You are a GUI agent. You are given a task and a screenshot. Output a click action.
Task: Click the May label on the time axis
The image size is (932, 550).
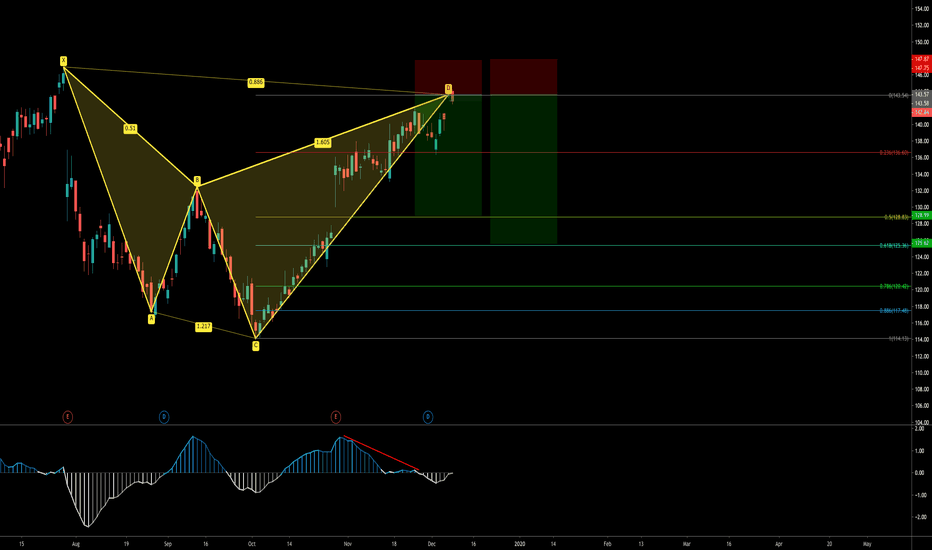[867, 544]
